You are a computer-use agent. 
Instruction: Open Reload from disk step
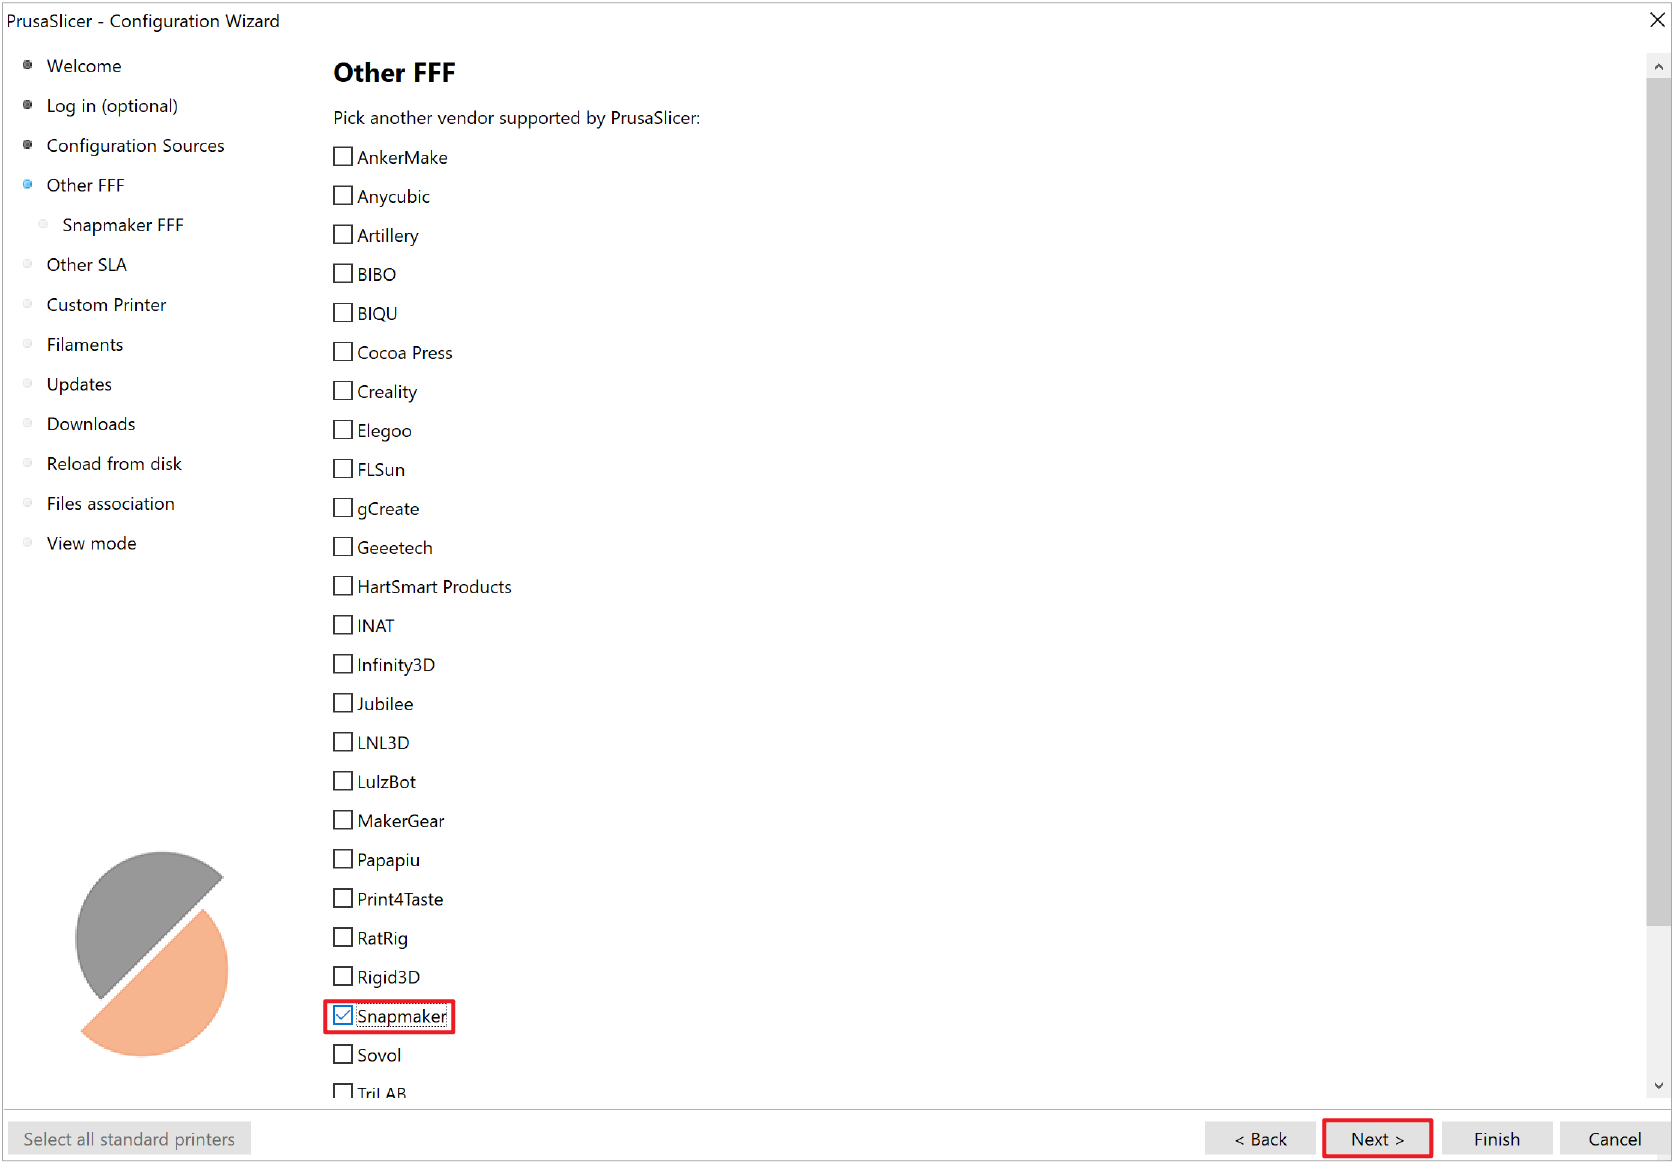point(114,464)
